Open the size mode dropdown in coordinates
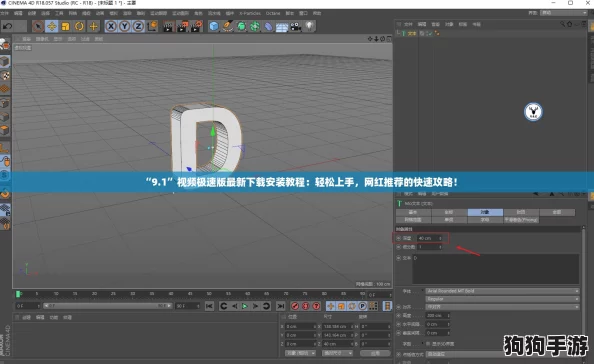 point(337,353)
